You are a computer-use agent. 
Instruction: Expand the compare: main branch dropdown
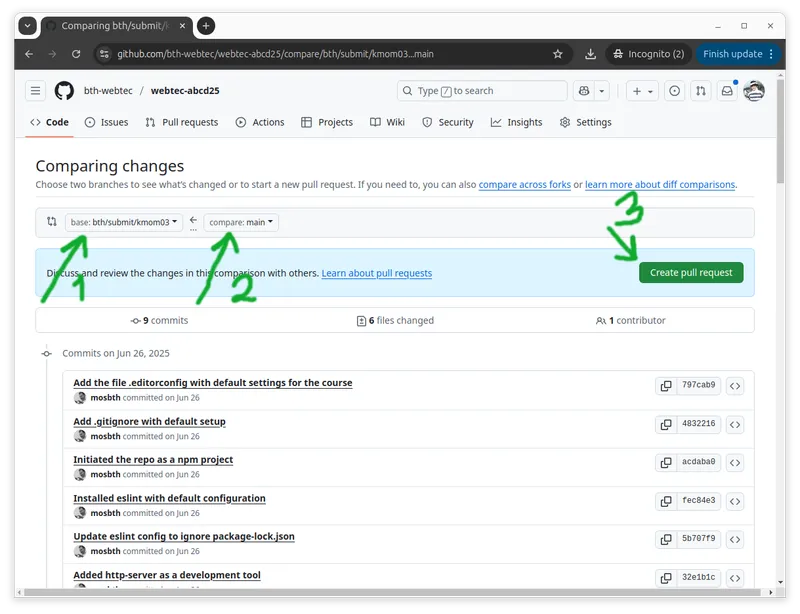(x=241, y=222)
